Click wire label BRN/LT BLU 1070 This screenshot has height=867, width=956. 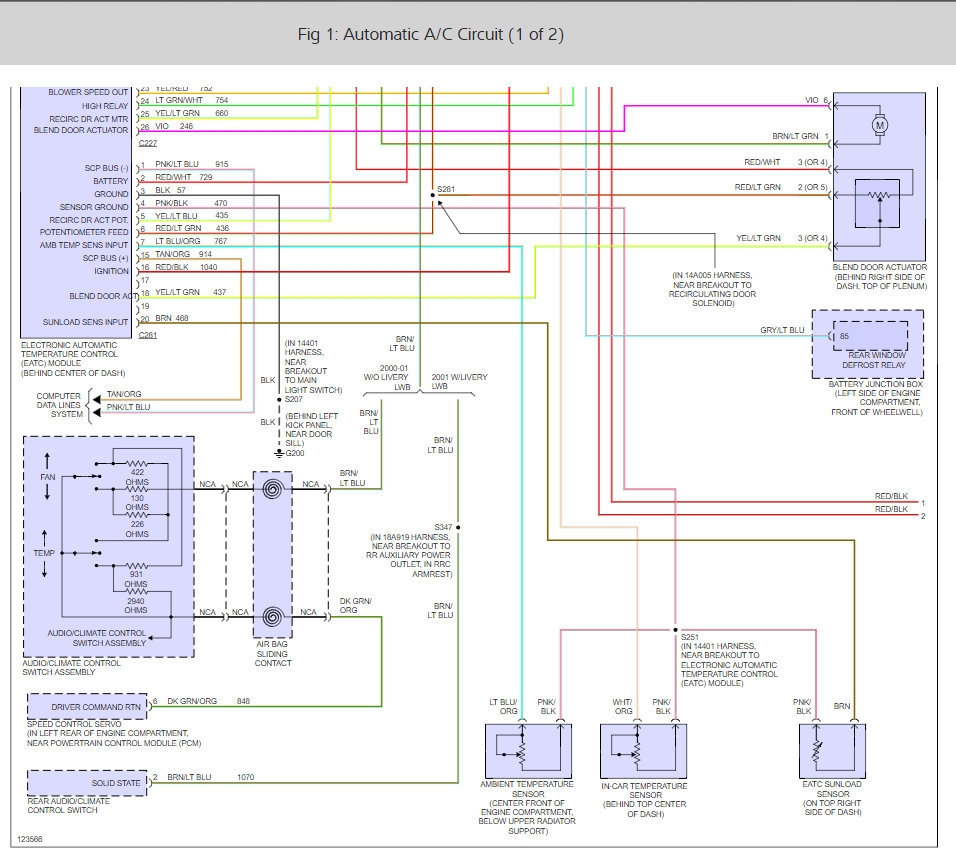[210, 777]
